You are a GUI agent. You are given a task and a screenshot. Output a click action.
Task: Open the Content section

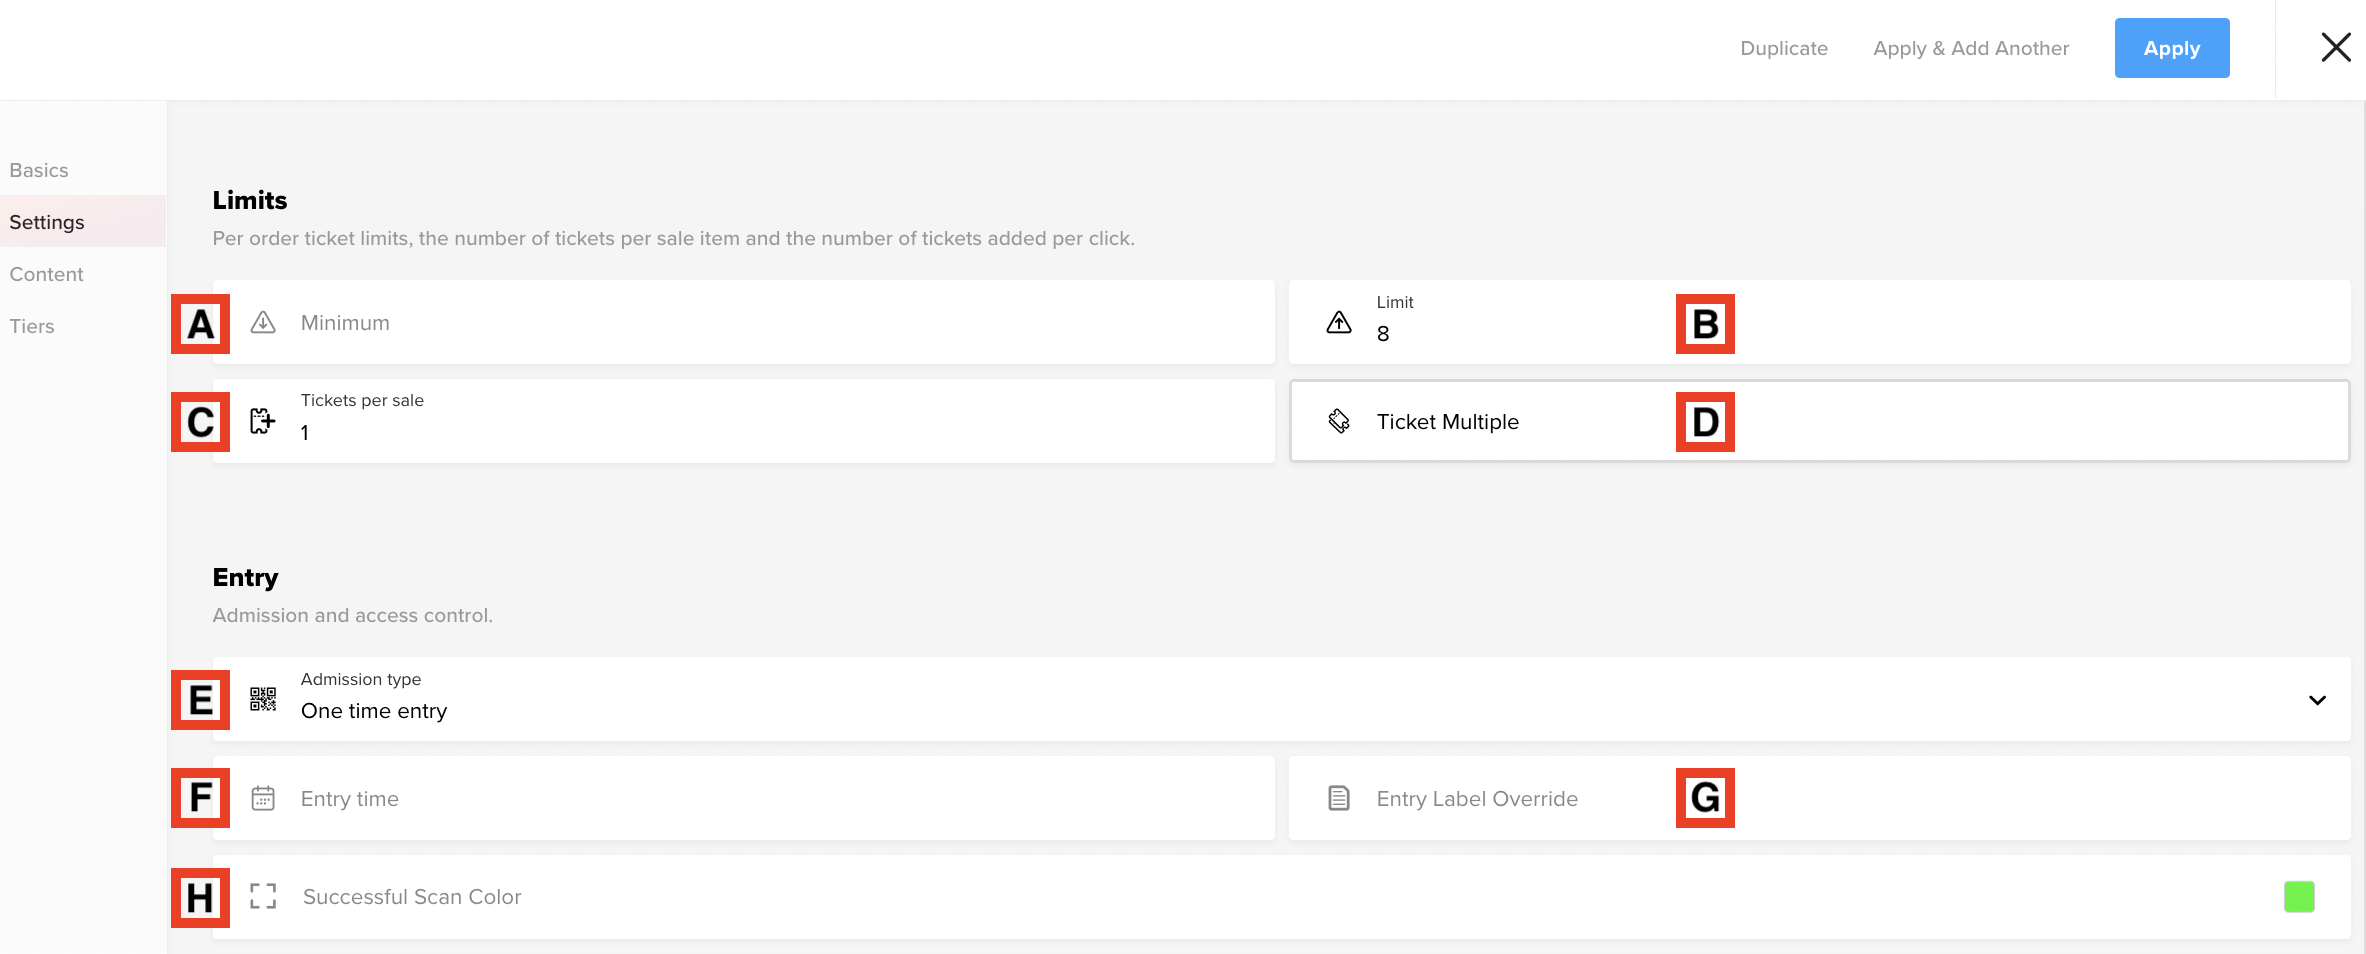click(46, 274)
